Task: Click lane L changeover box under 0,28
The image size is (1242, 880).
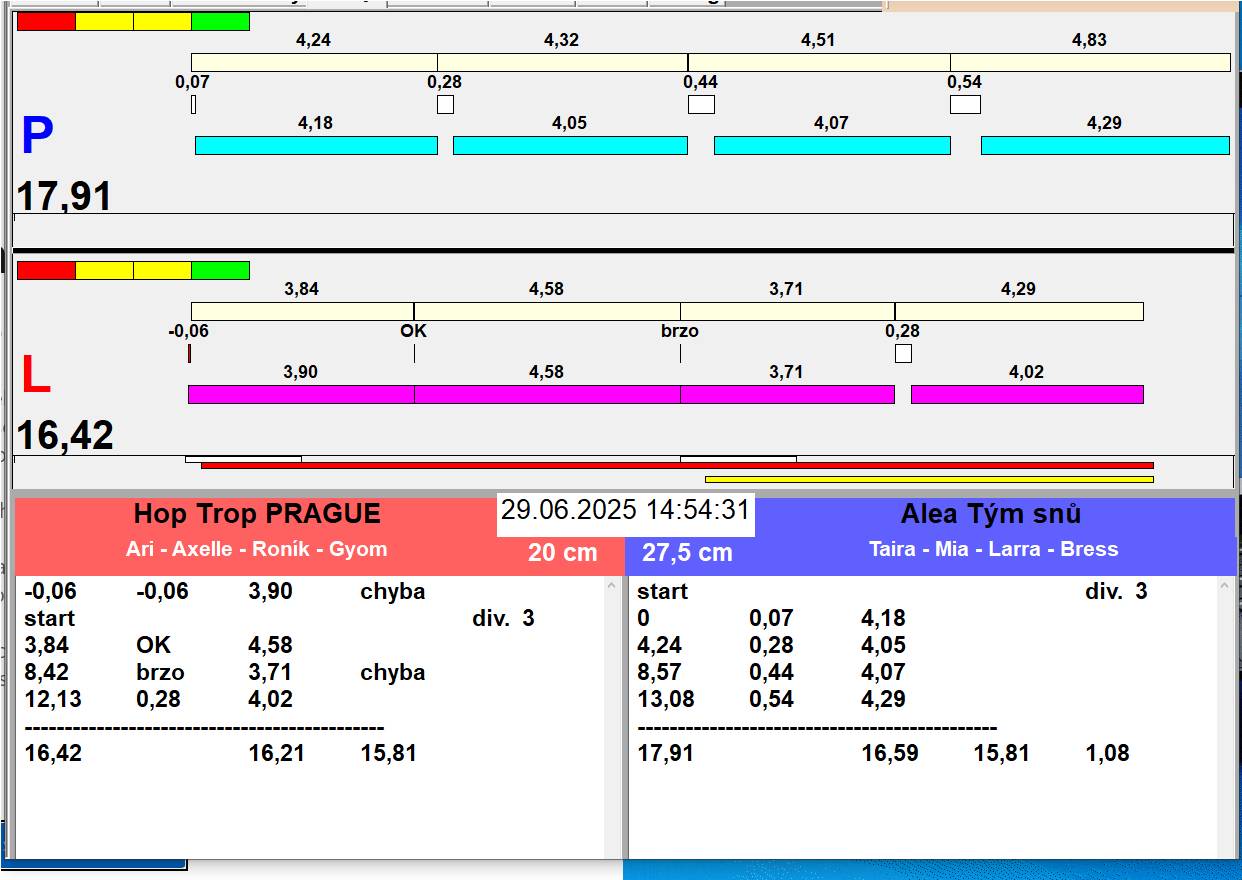Action: 903,353
